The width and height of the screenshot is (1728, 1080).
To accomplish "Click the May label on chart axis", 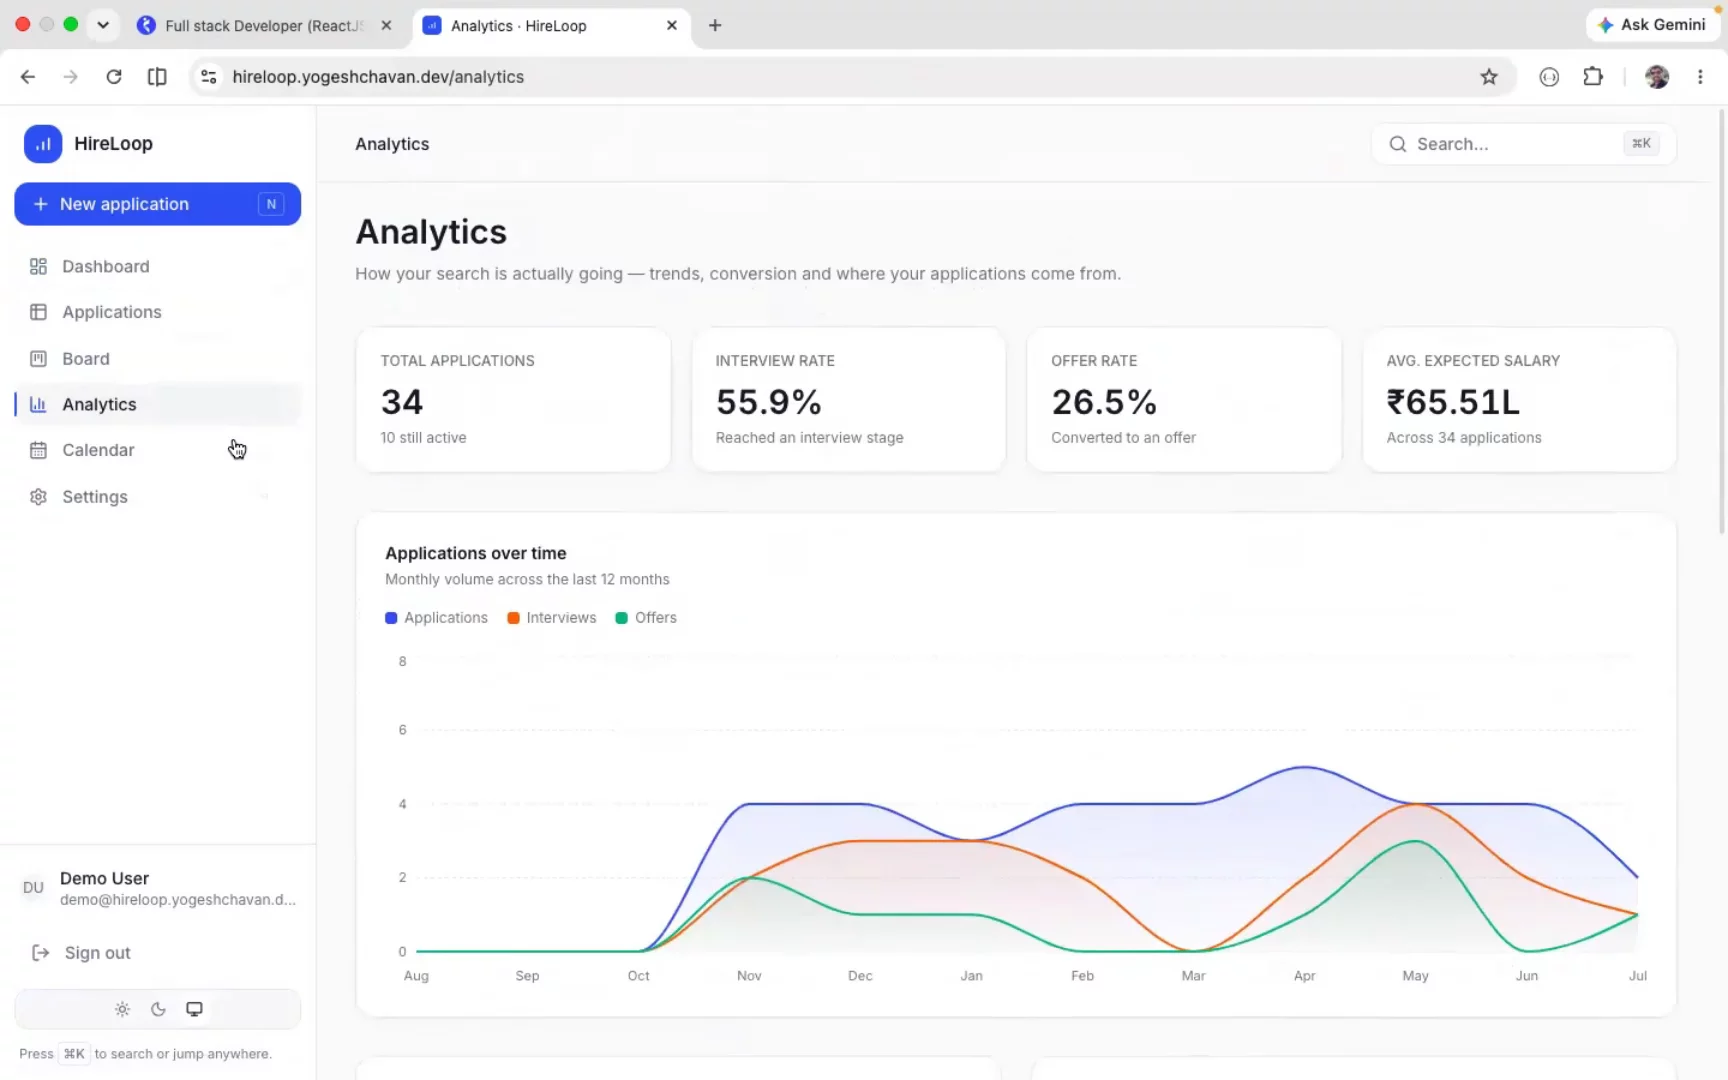I will [x=1415, y=976].
